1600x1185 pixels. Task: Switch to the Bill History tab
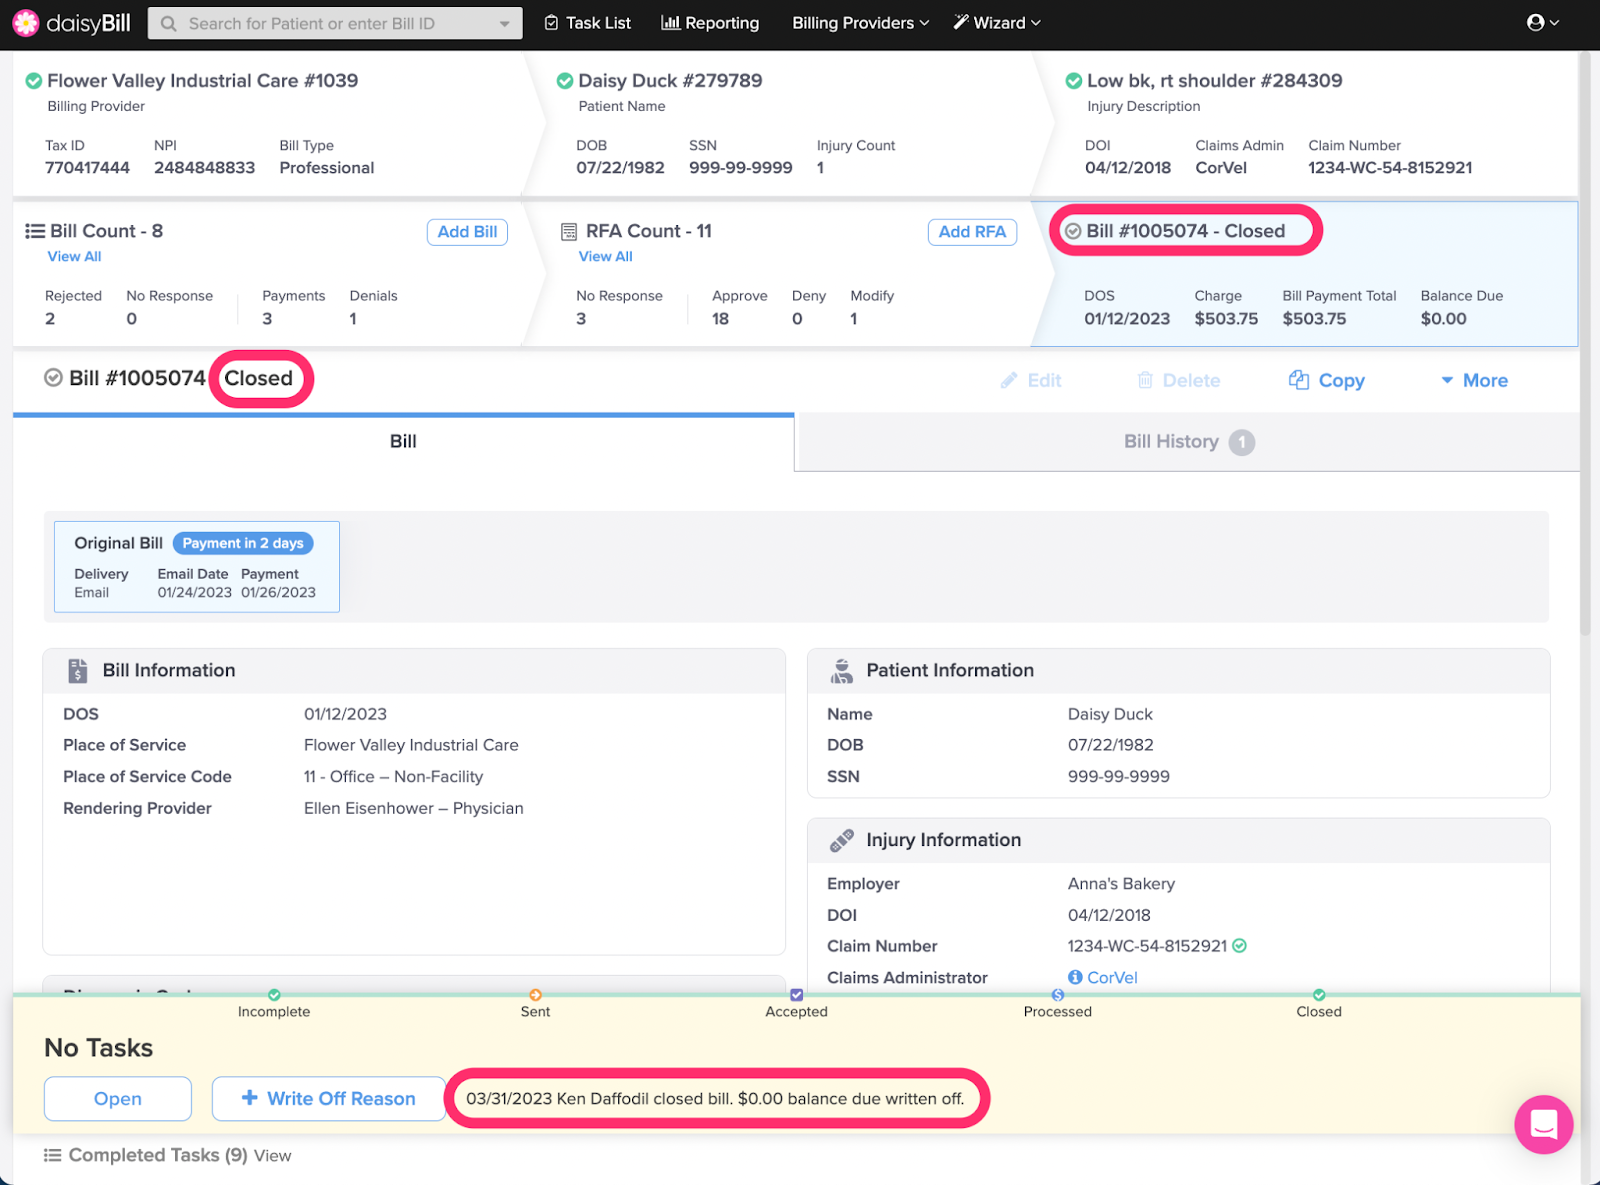pyautogui.click(x=1188, y=442)
